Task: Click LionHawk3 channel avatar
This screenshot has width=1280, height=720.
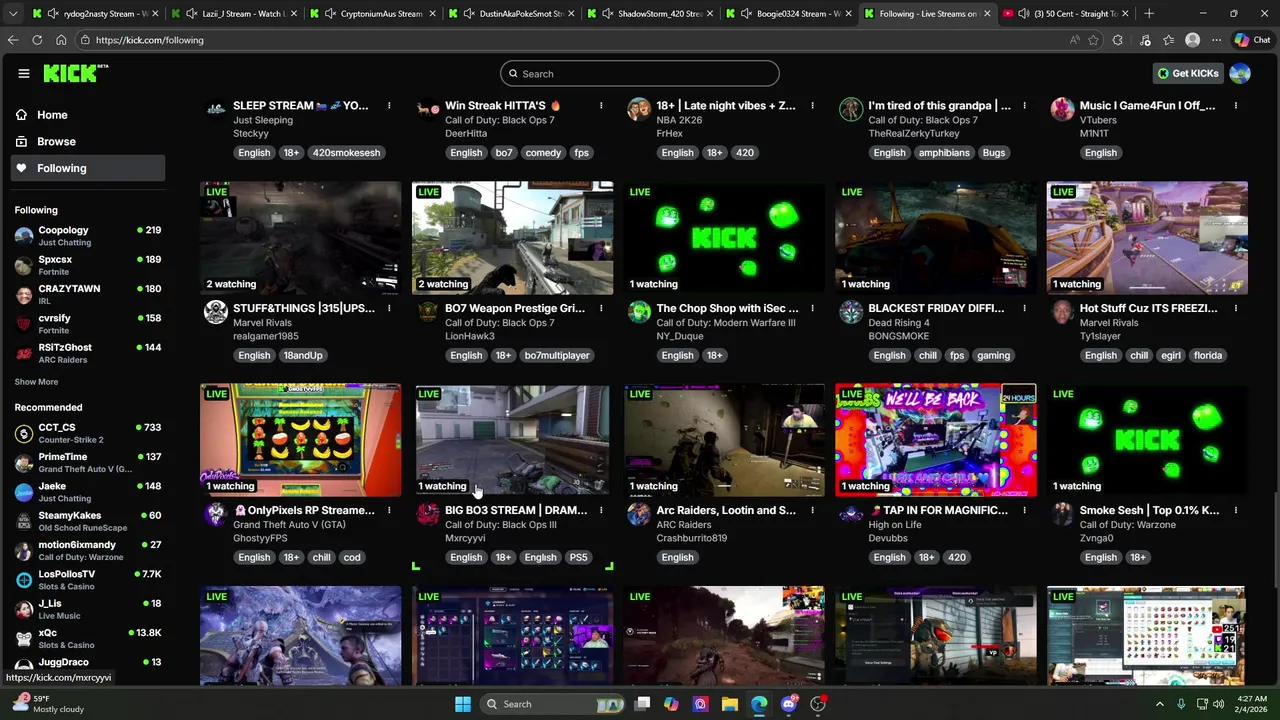Action: (x=427, y=312)
